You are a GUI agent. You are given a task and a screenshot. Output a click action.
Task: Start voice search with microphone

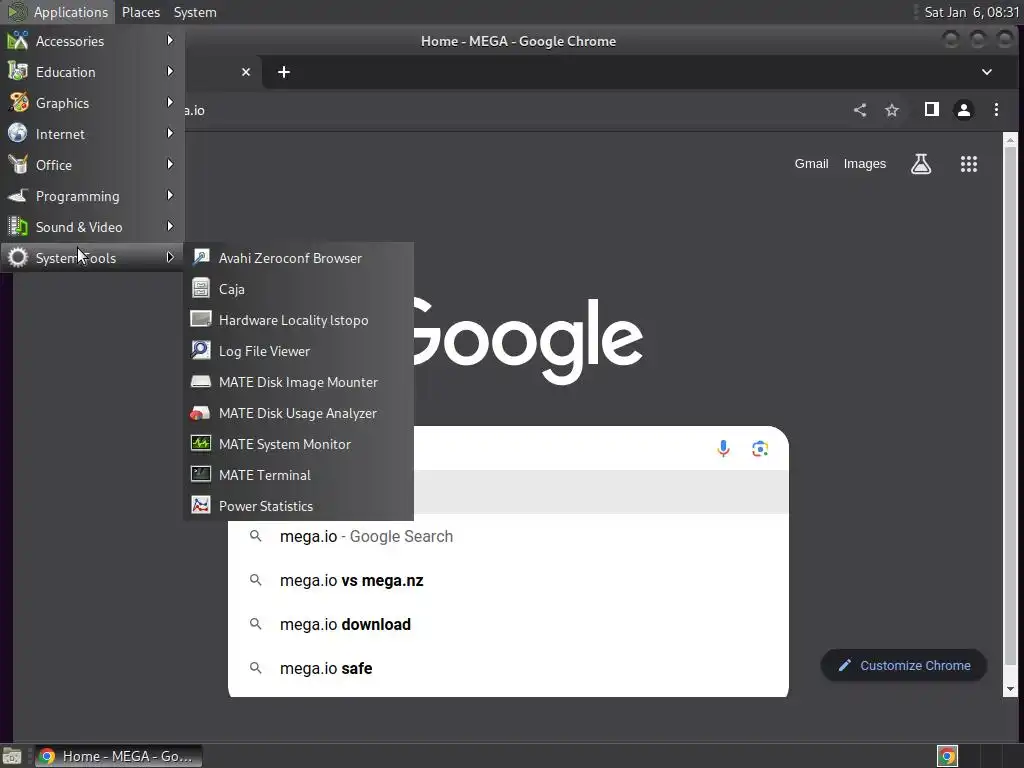[x=723, y=448]
